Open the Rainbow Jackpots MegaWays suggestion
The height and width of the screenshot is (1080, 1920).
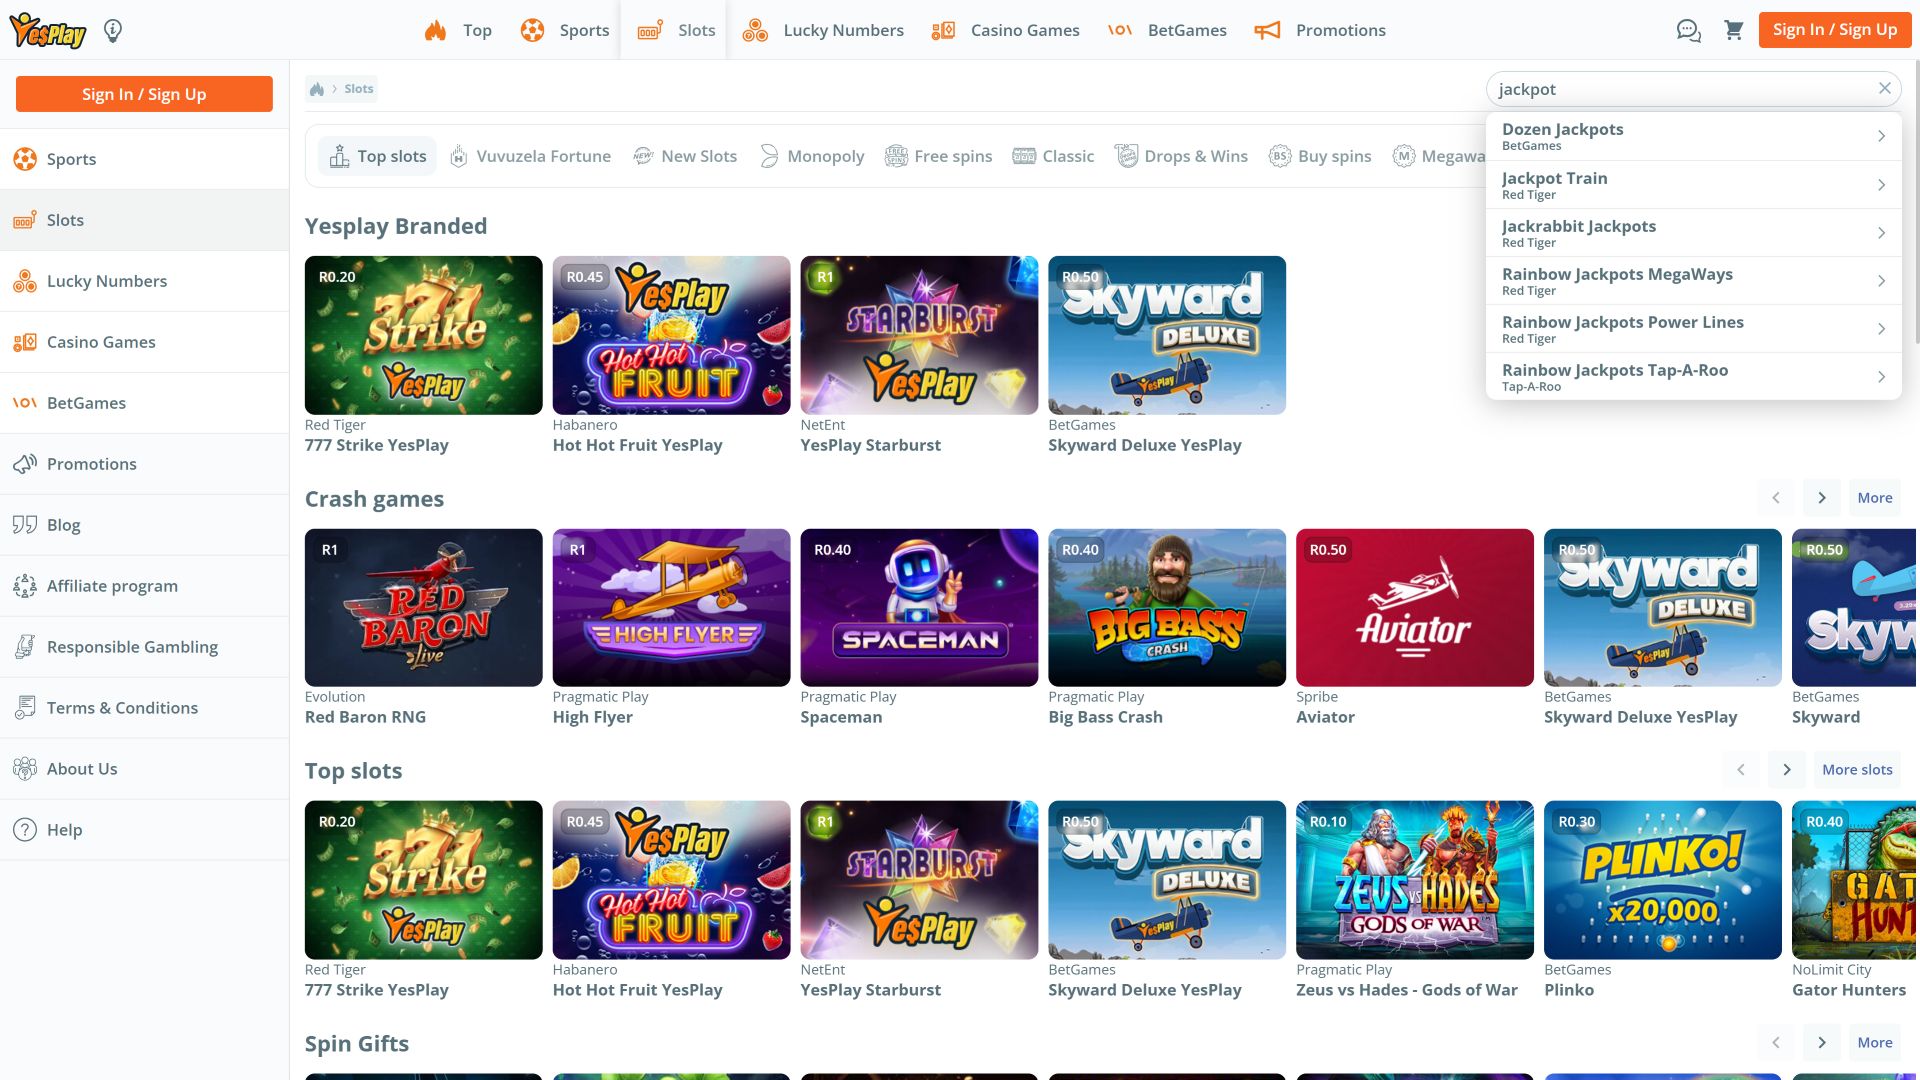[1693, 281]
